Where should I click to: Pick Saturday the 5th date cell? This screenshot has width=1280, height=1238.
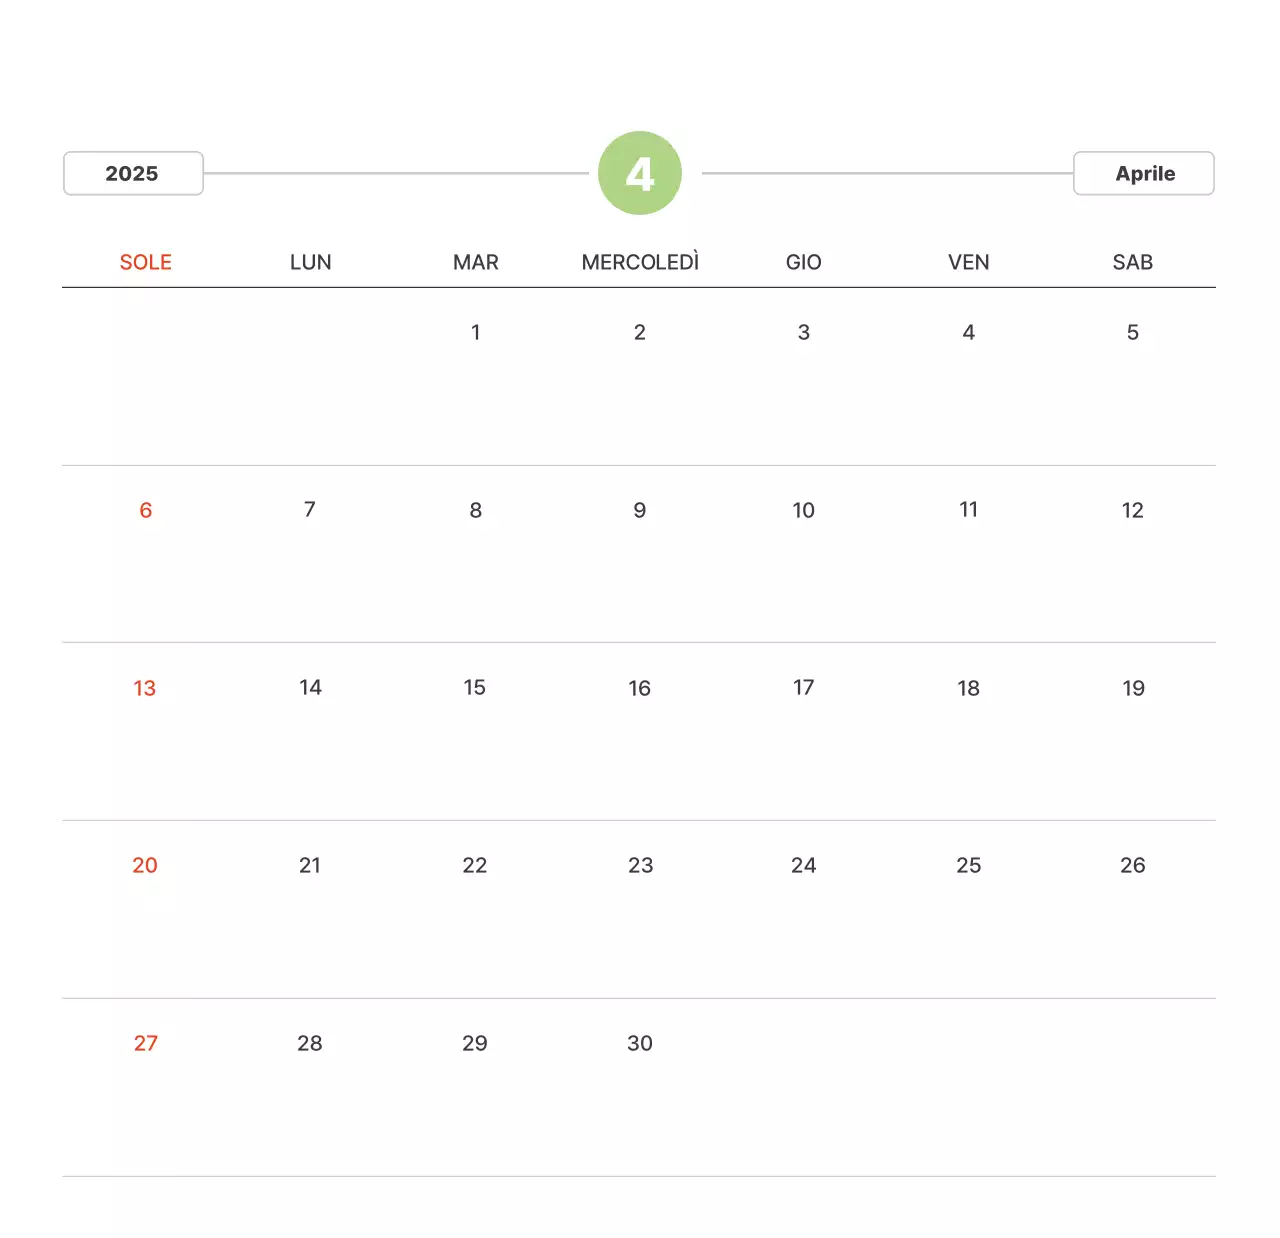pyautogui.click(x=1133, y=332)
